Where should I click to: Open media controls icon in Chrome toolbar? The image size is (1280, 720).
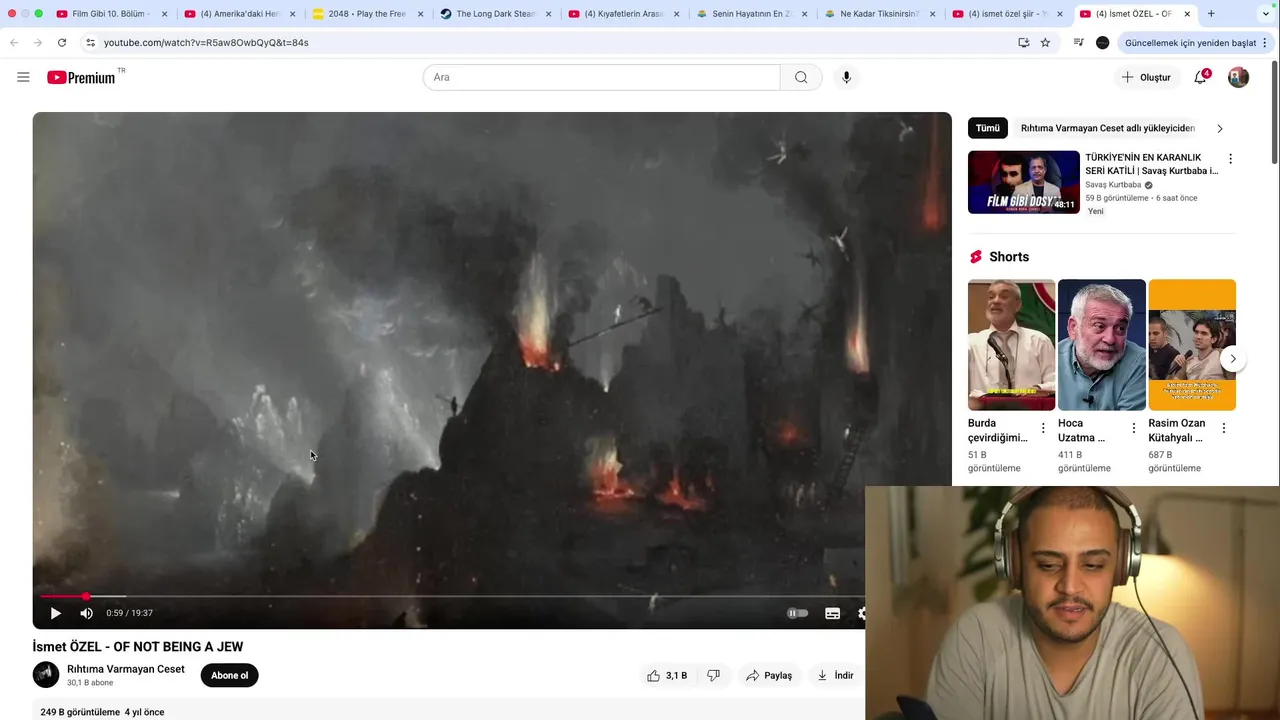[x=1078, y=43]
